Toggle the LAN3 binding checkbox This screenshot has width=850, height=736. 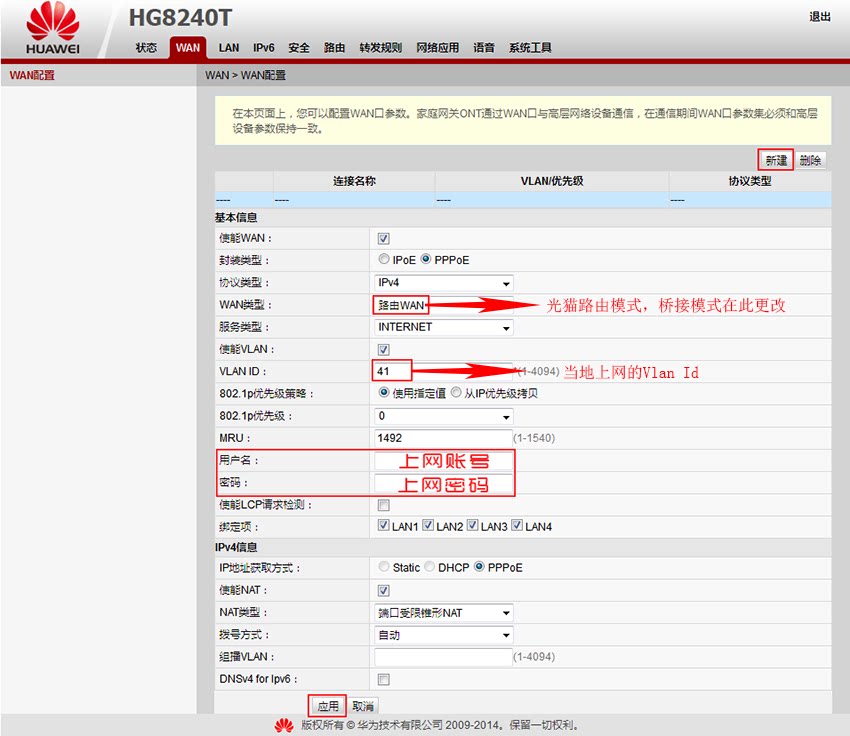click(472, 525)
